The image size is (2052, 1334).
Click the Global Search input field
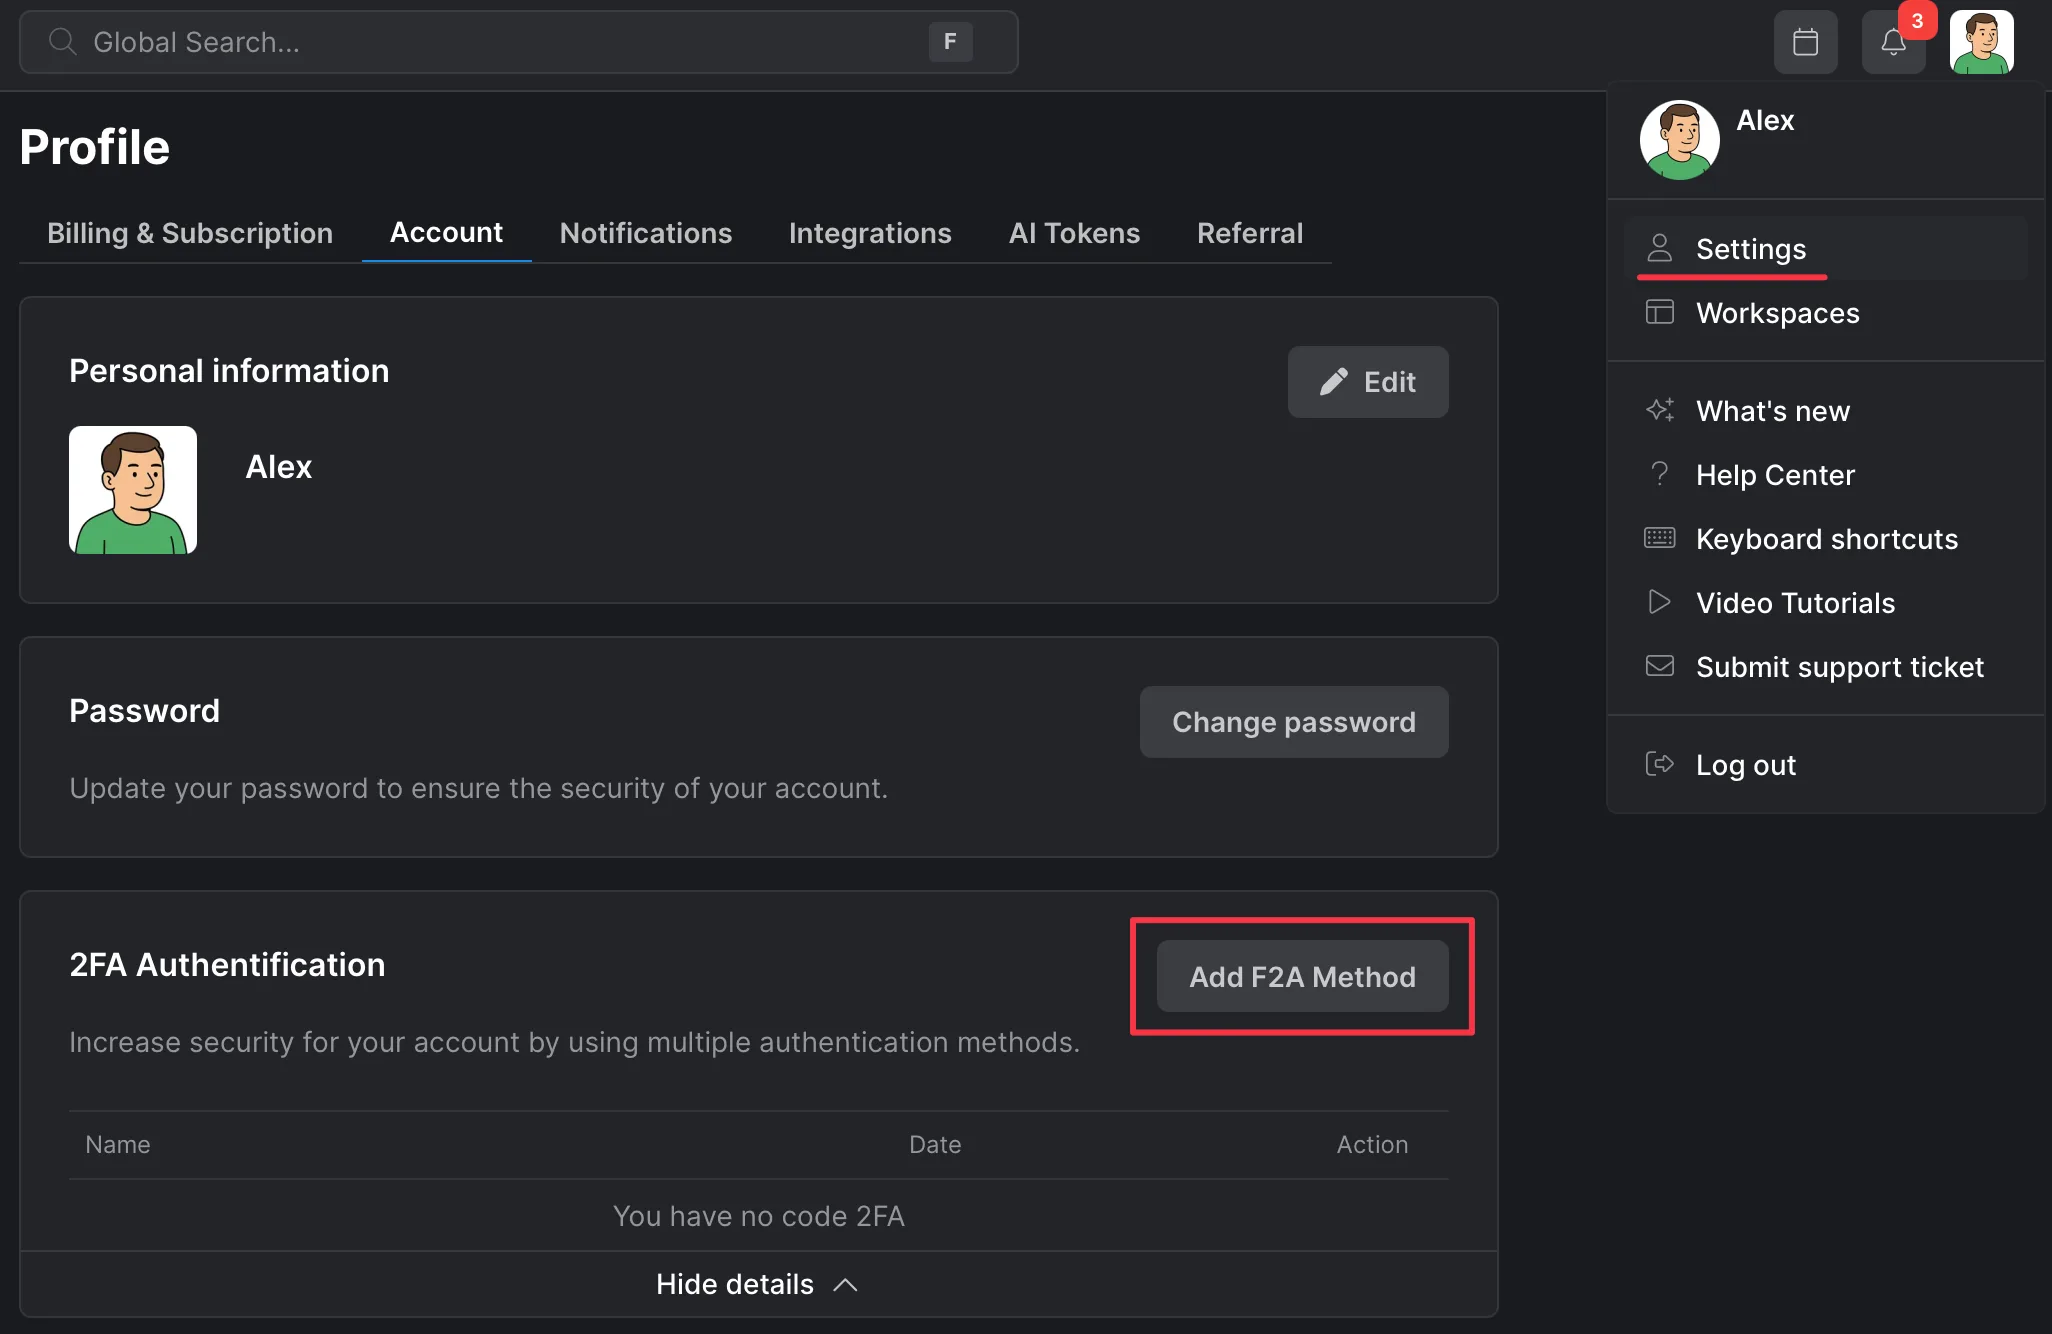point(400,42)
